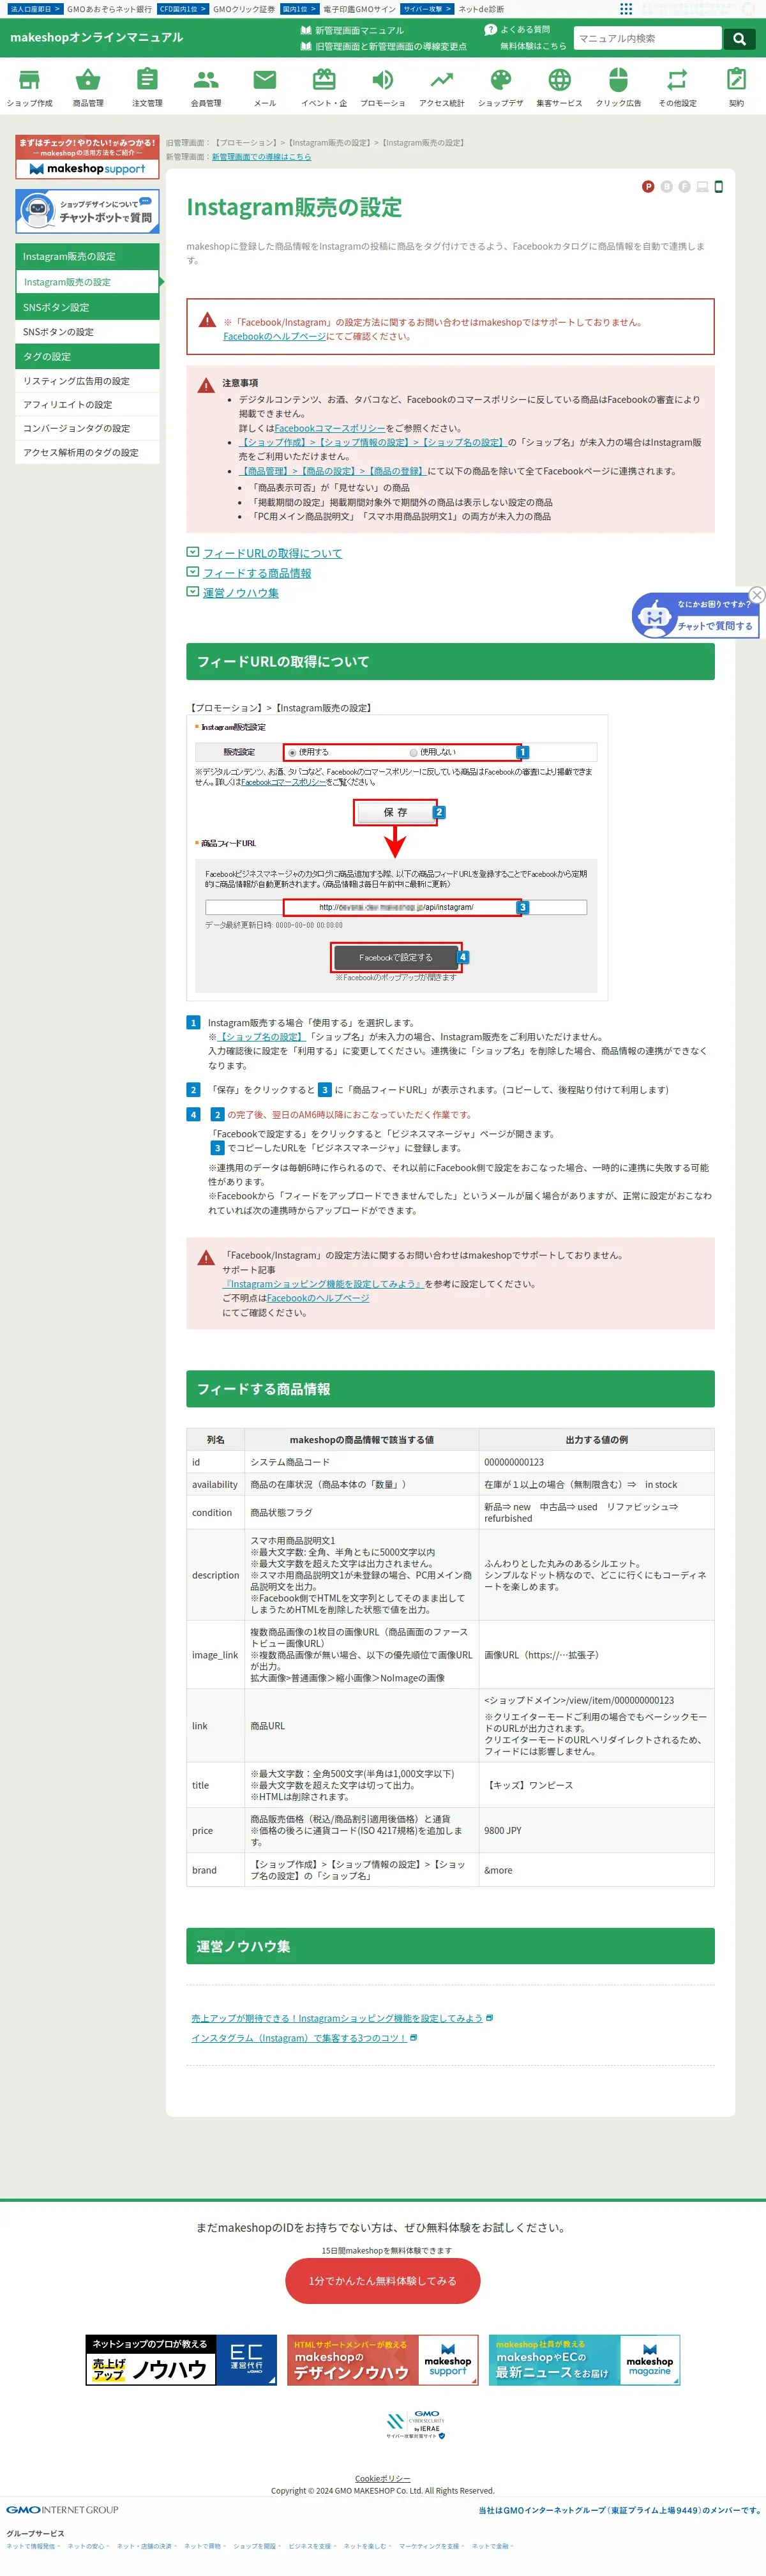
Task: Open 新管理画面での導線はこちら link
Action: coord(261,157)
